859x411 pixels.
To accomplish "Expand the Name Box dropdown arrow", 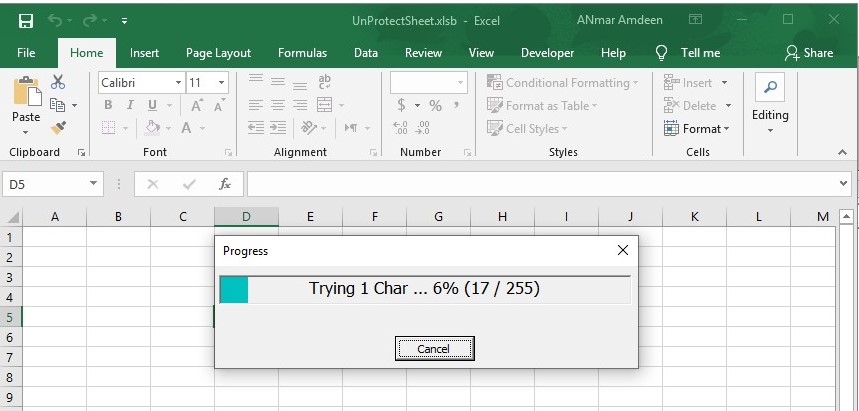I will (94, 184).
